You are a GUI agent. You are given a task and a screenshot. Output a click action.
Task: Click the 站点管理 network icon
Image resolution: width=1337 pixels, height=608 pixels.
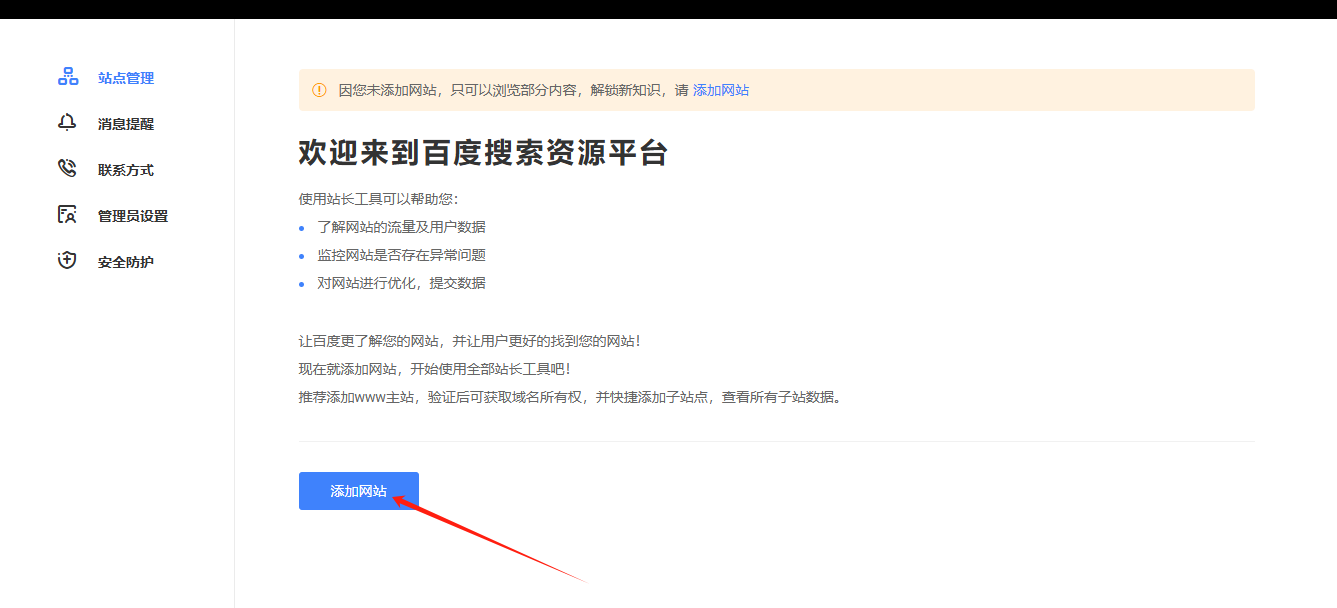point(67,77)
